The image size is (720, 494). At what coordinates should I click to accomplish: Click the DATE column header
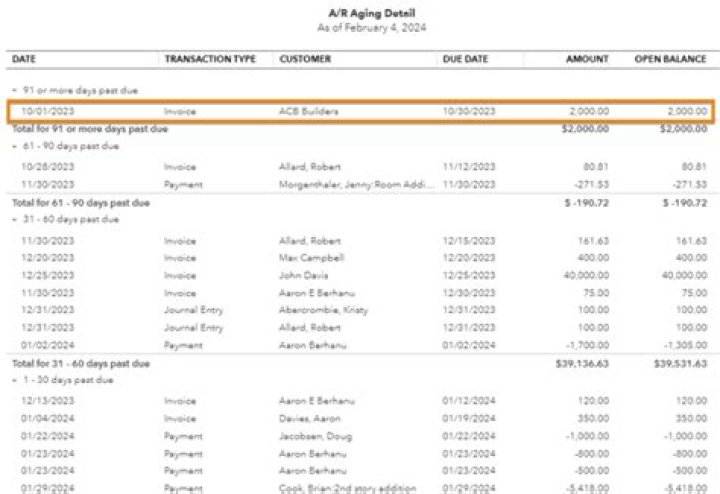(24, 59)
